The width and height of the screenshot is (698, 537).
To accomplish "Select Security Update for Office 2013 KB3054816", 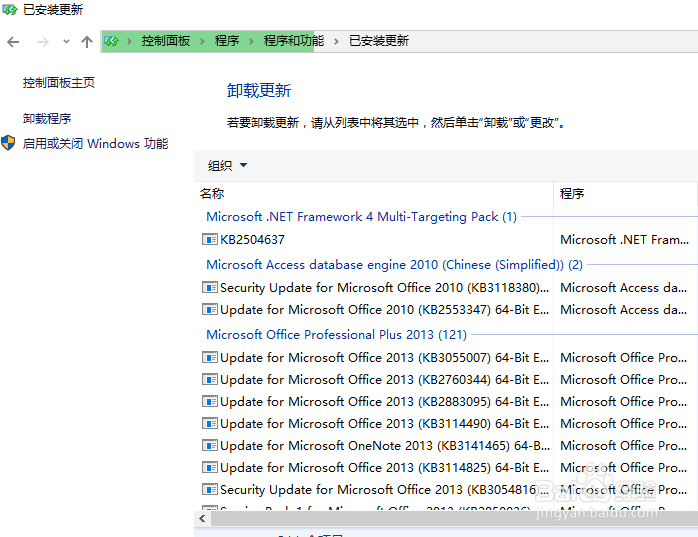I will pyautogui.click(x=384, y=490).
